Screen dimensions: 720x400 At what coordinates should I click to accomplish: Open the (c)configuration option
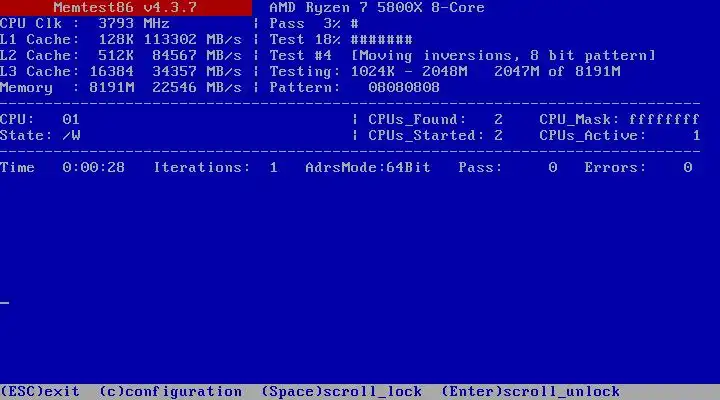(x=170, y=392)
